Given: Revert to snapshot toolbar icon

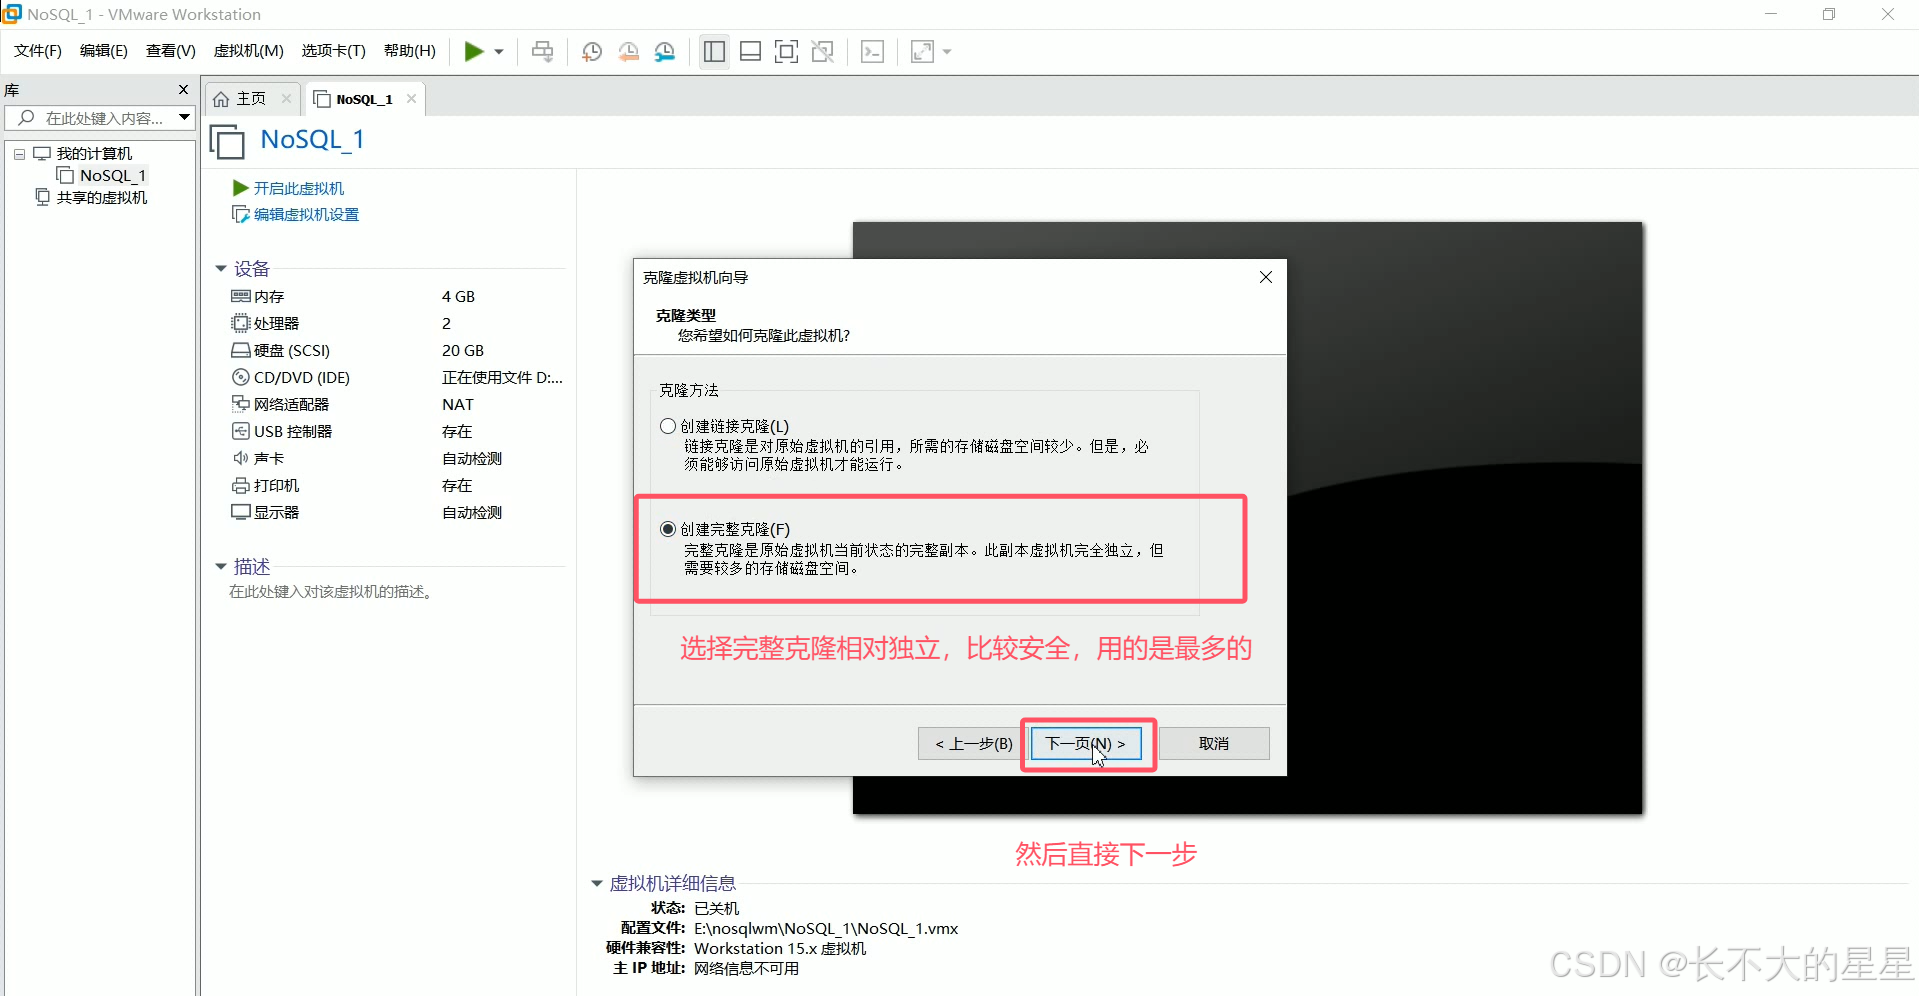Looking at the screenshot, I should tap(628, 51).
